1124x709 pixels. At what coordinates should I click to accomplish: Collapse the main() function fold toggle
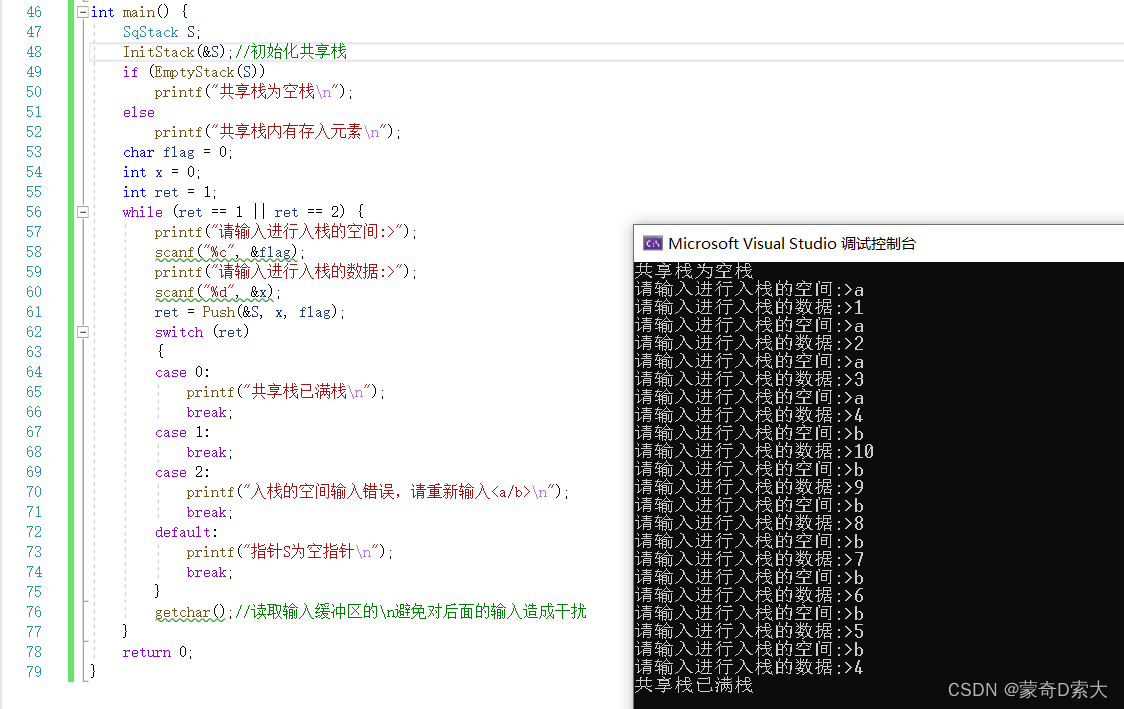coord(82,12)
